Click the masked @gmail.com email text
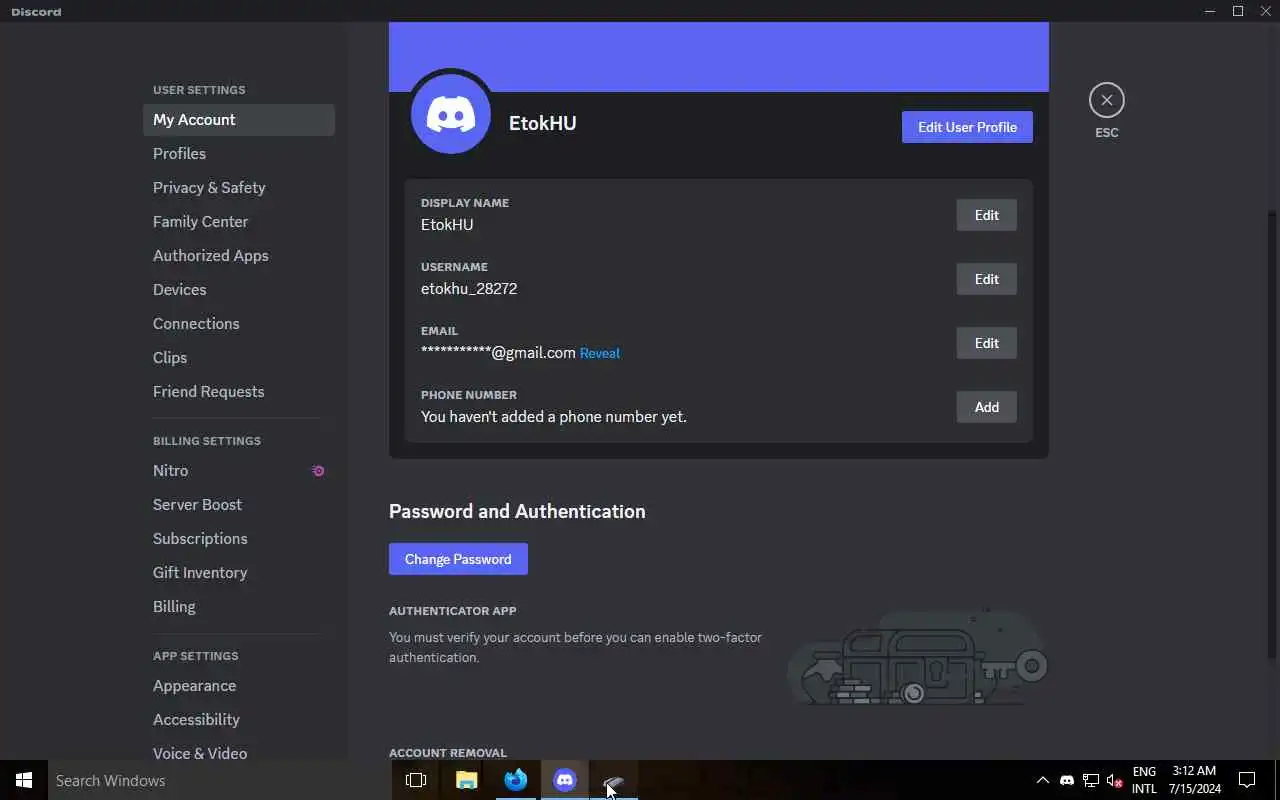The image size is (1280, 800). 498,352
